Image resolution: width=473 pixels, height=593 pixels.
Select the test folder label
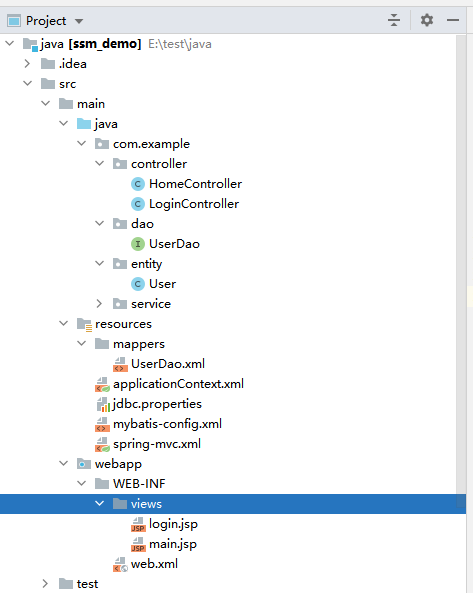point(87,584)
